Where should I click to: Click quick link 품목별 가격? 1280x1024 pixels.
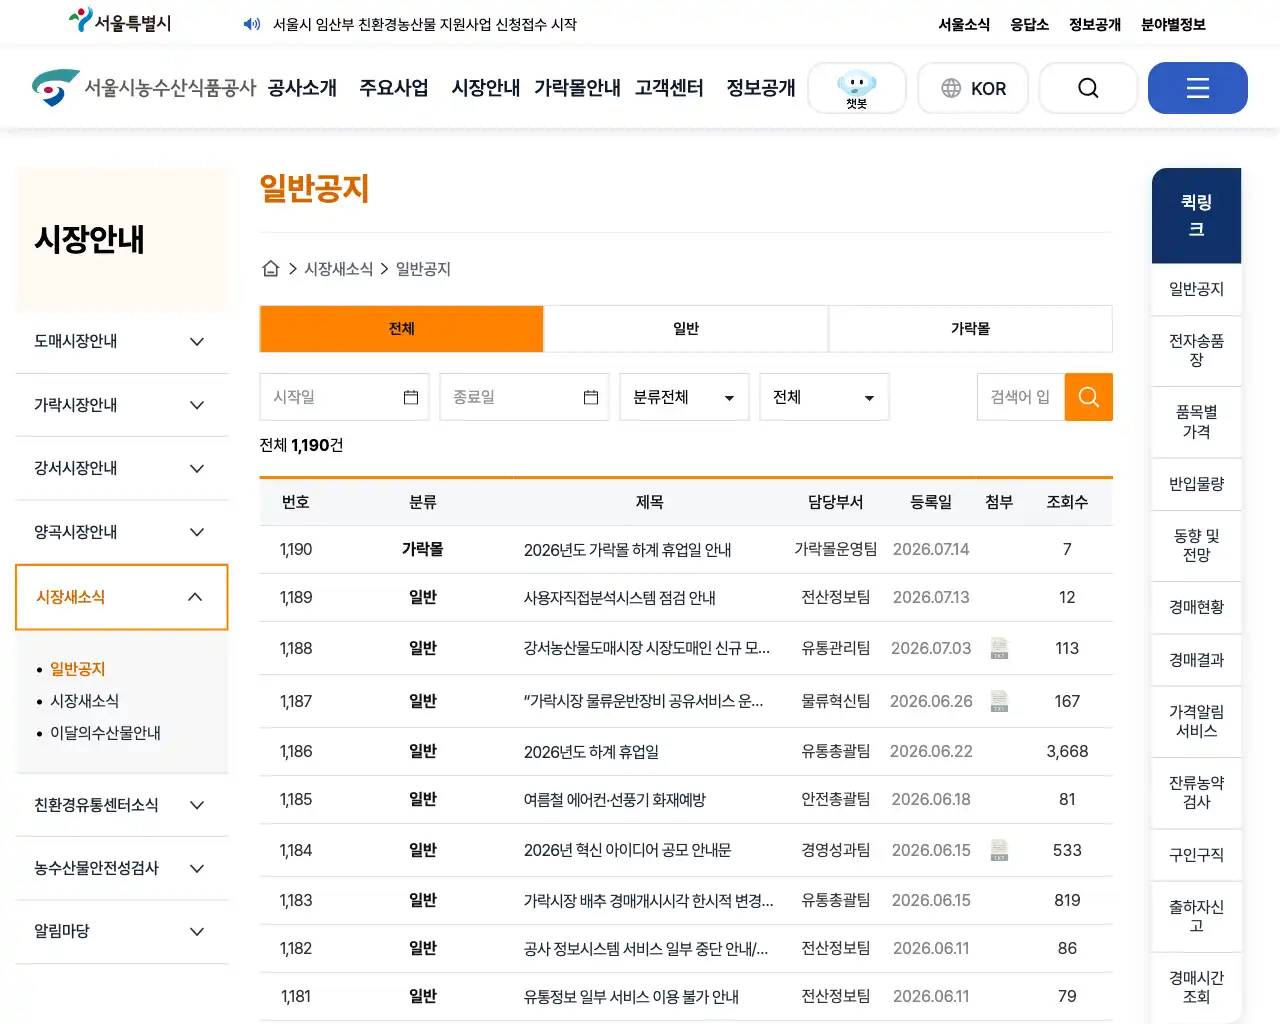1197,422
